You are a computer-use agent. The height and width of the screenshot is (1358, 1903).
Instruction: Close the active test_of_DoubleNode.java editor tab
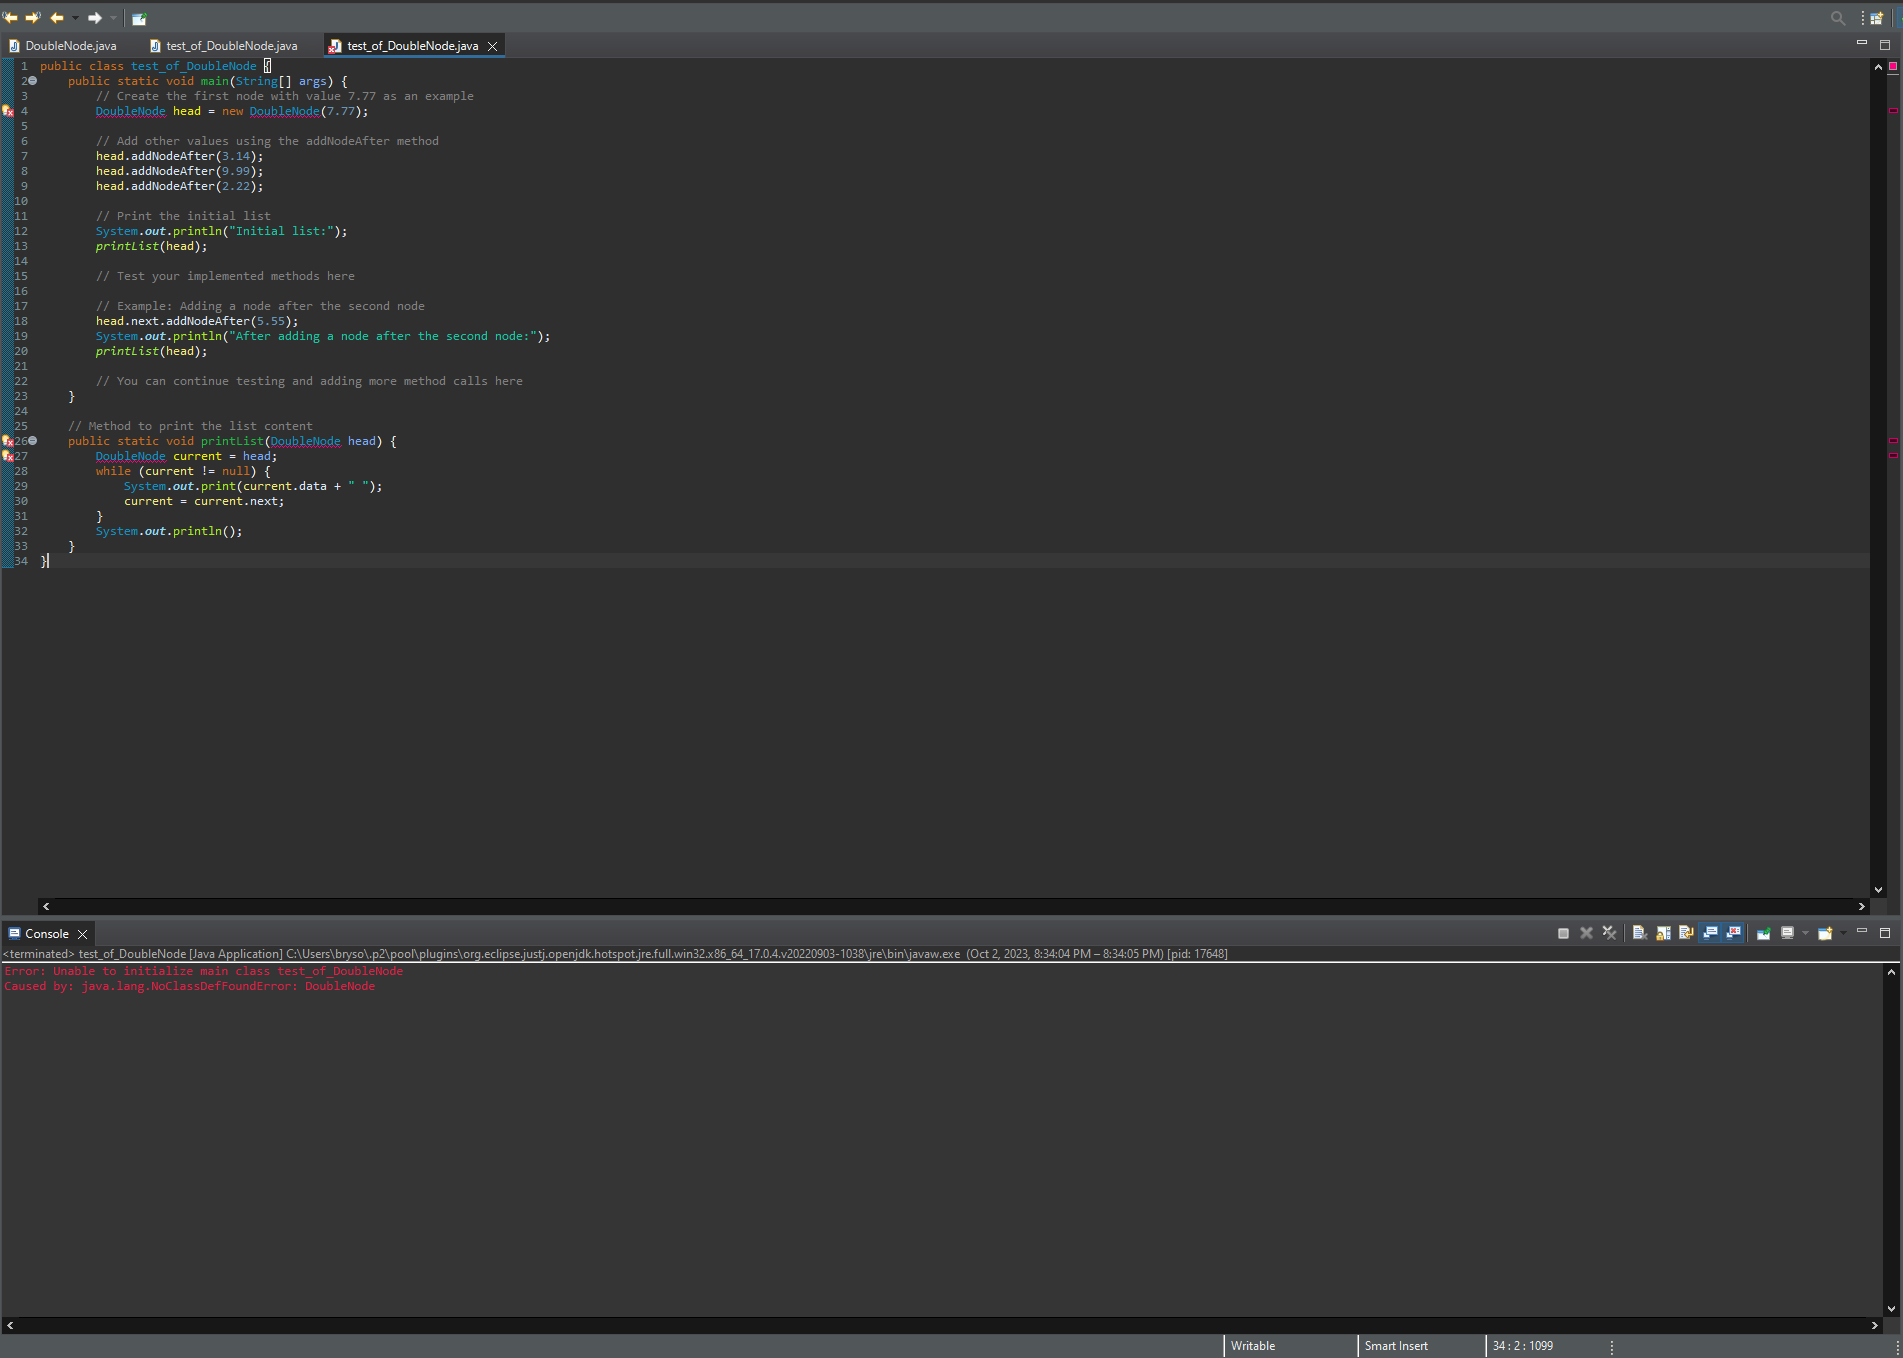click(x=492, y=46)
